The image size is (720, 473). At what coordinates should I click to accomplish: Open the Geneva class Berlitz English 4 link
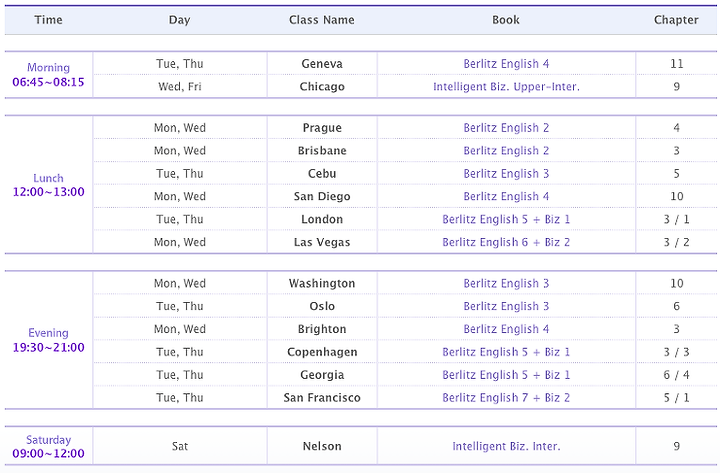click(506, 64)
